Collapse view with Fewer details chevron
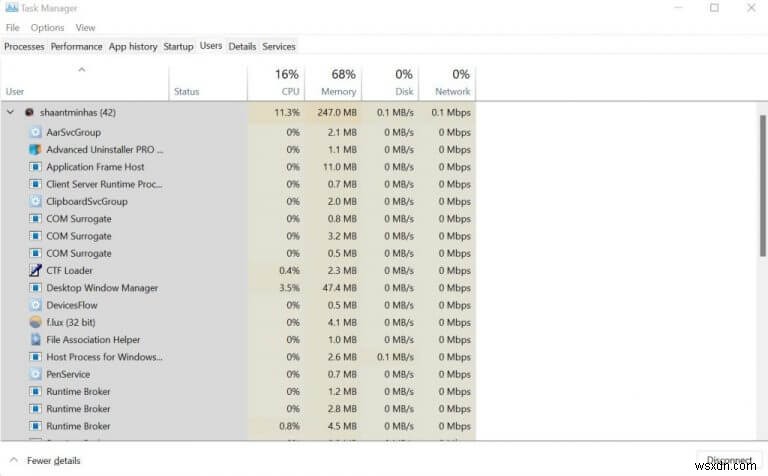 click(x=14, y=460)
